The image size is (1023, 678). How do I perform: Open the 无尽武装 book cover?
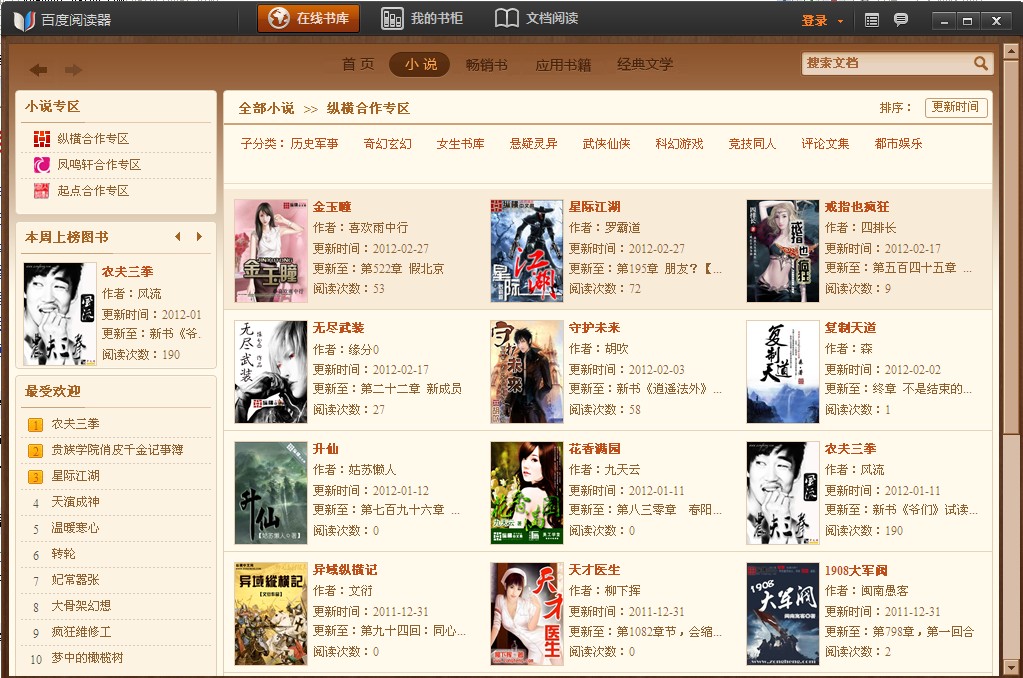coord(271,372)
